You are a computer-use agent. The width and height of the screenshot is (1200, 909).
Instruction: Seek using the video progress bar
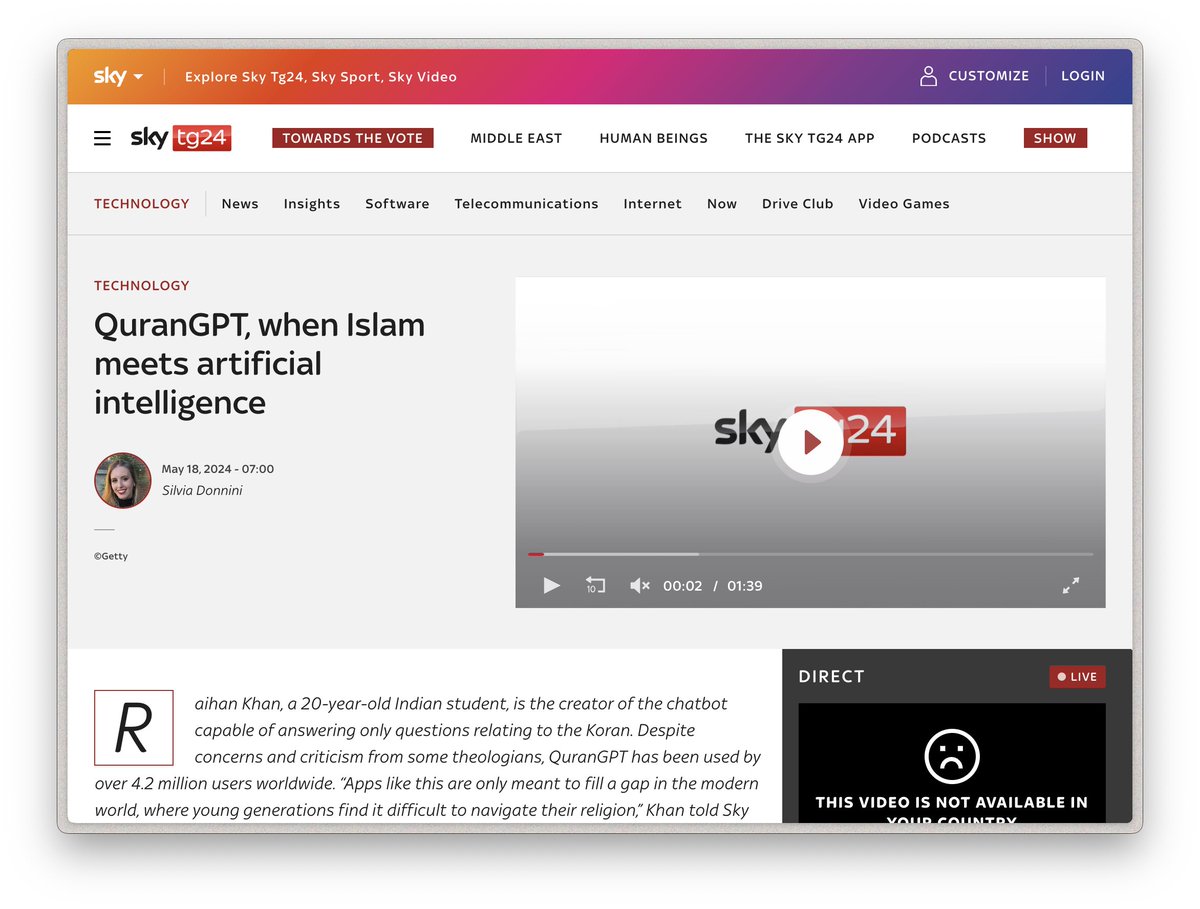point(810,553)
